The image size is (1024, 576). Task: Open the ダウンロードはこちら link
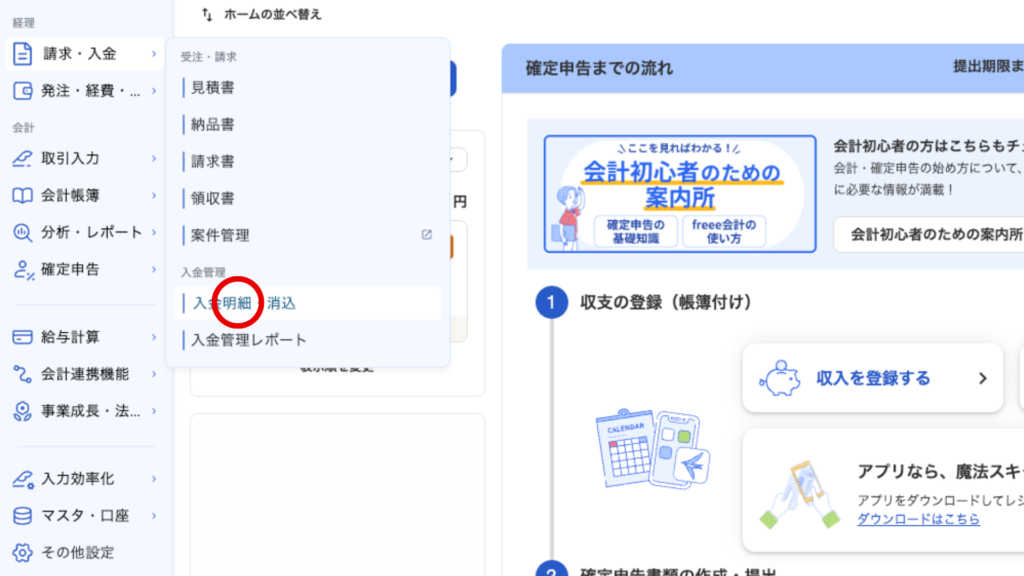point(918,519)
